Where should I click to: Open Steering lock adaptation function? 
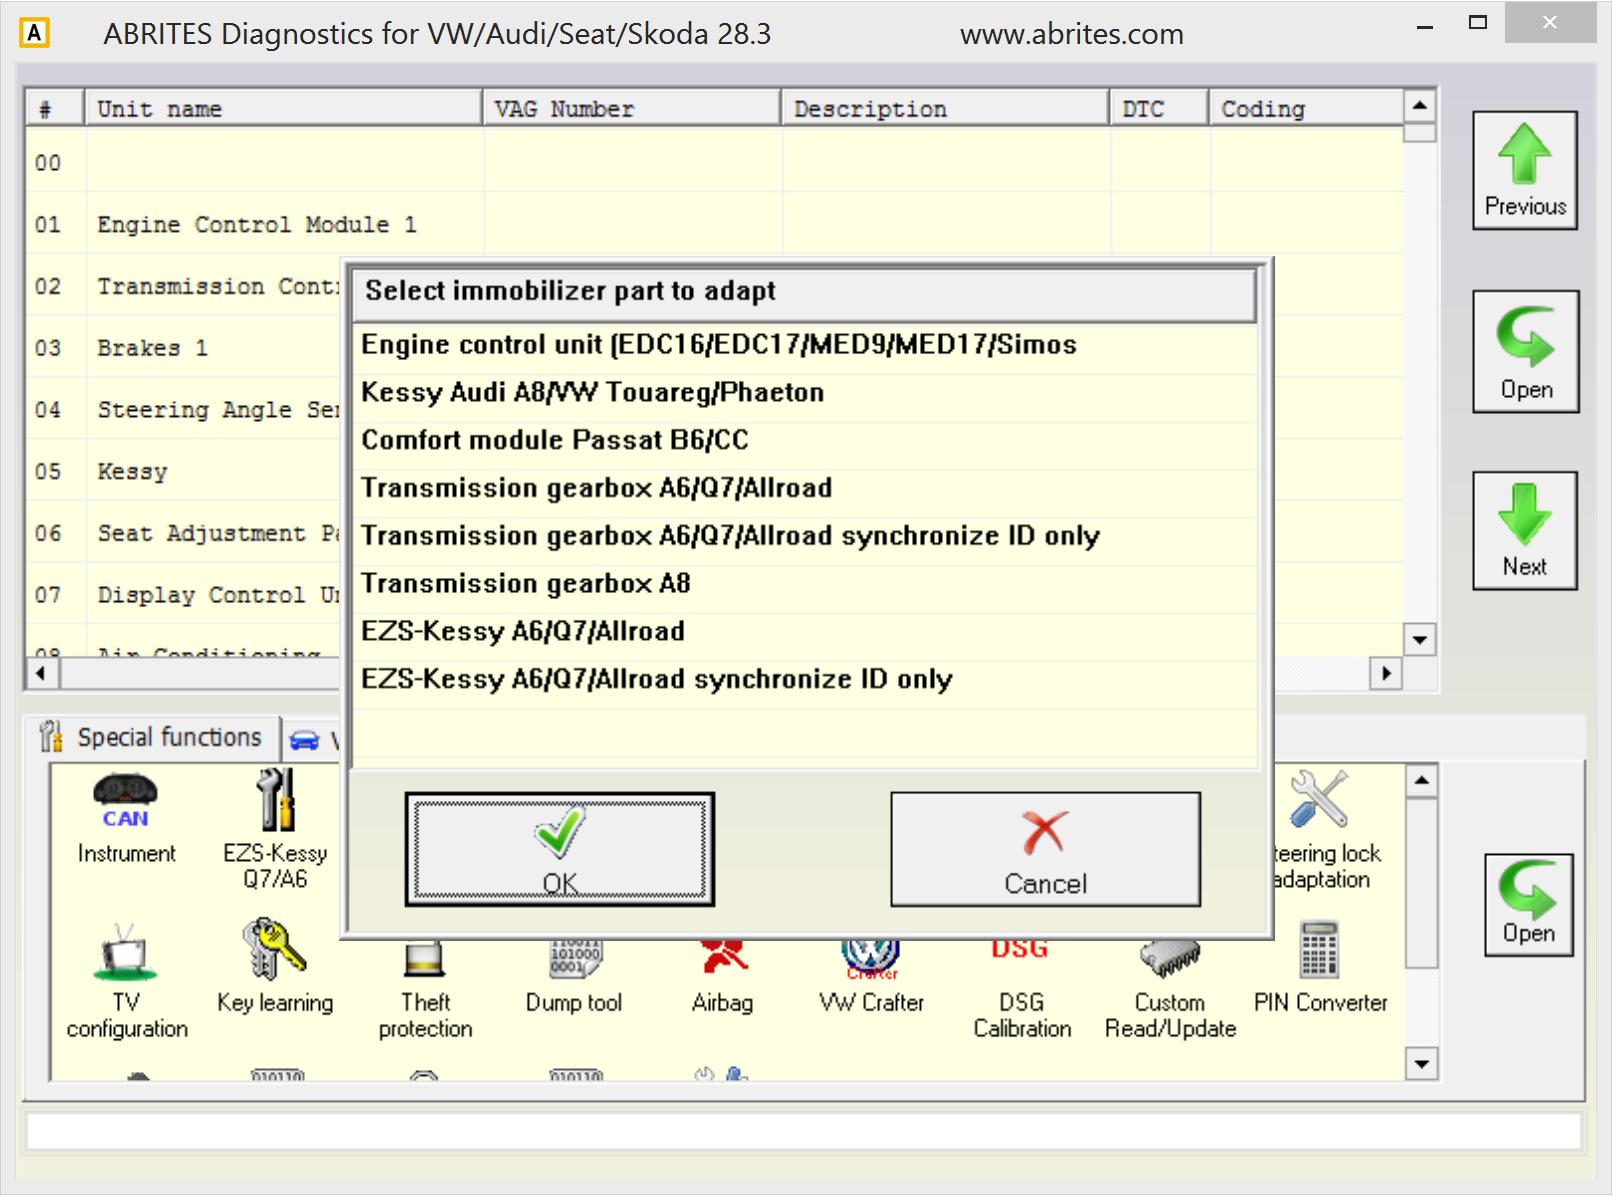point(1326,830)
